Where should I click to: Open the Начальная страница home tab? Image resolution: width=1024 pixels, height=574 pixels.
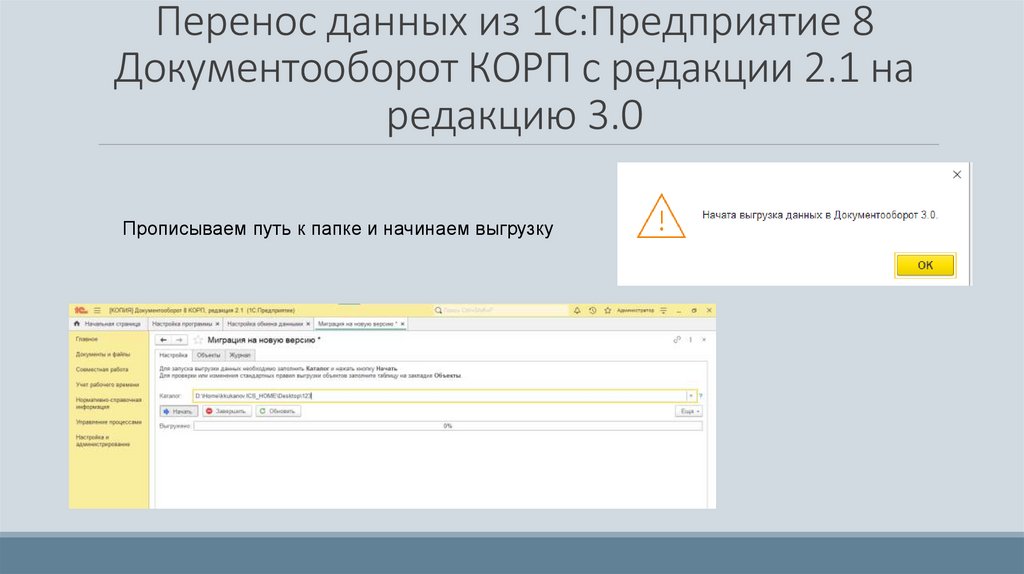pos(108,324)
